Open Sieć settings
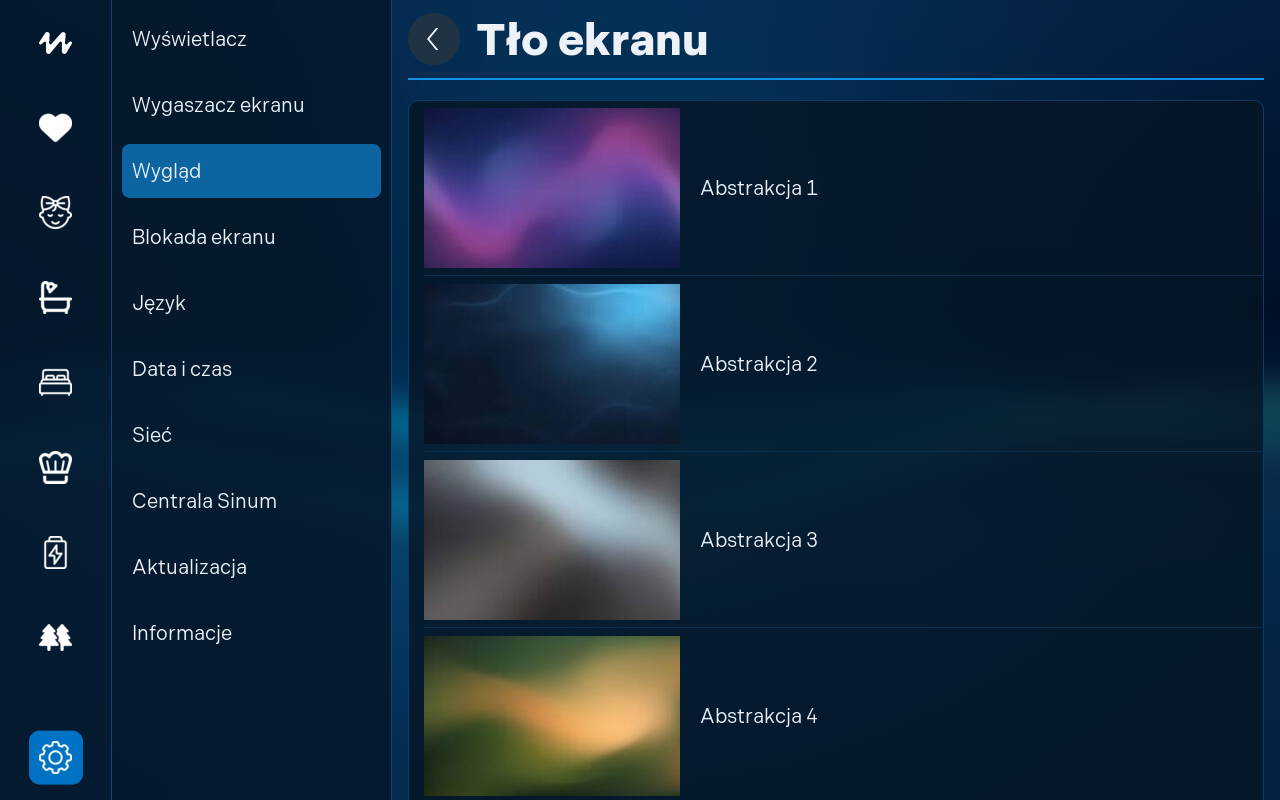Viewport: 1280px width, 800px height. coord(251,435)
